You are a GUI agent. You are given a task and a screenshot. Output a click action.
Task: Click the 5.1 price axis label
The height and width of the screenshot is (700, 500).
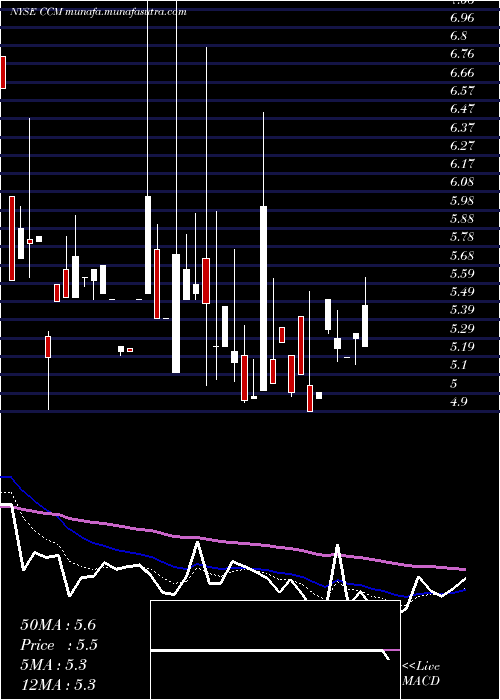[x=458, y=365]
